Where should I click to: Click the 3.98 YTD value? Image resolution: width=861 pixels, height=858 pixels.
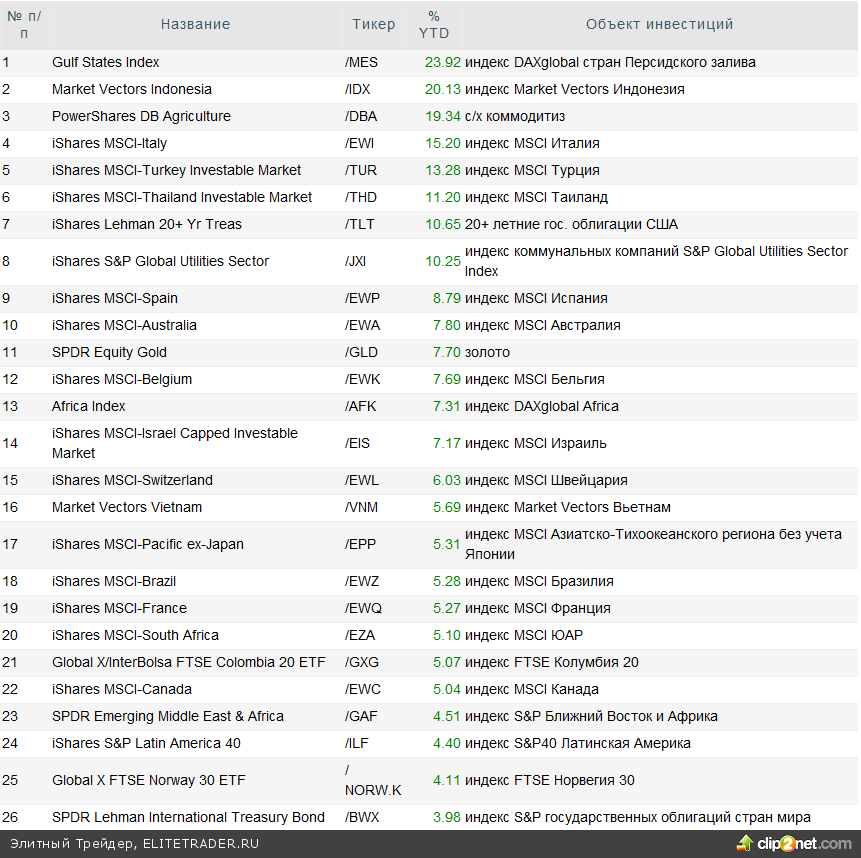tap(446, 817)
